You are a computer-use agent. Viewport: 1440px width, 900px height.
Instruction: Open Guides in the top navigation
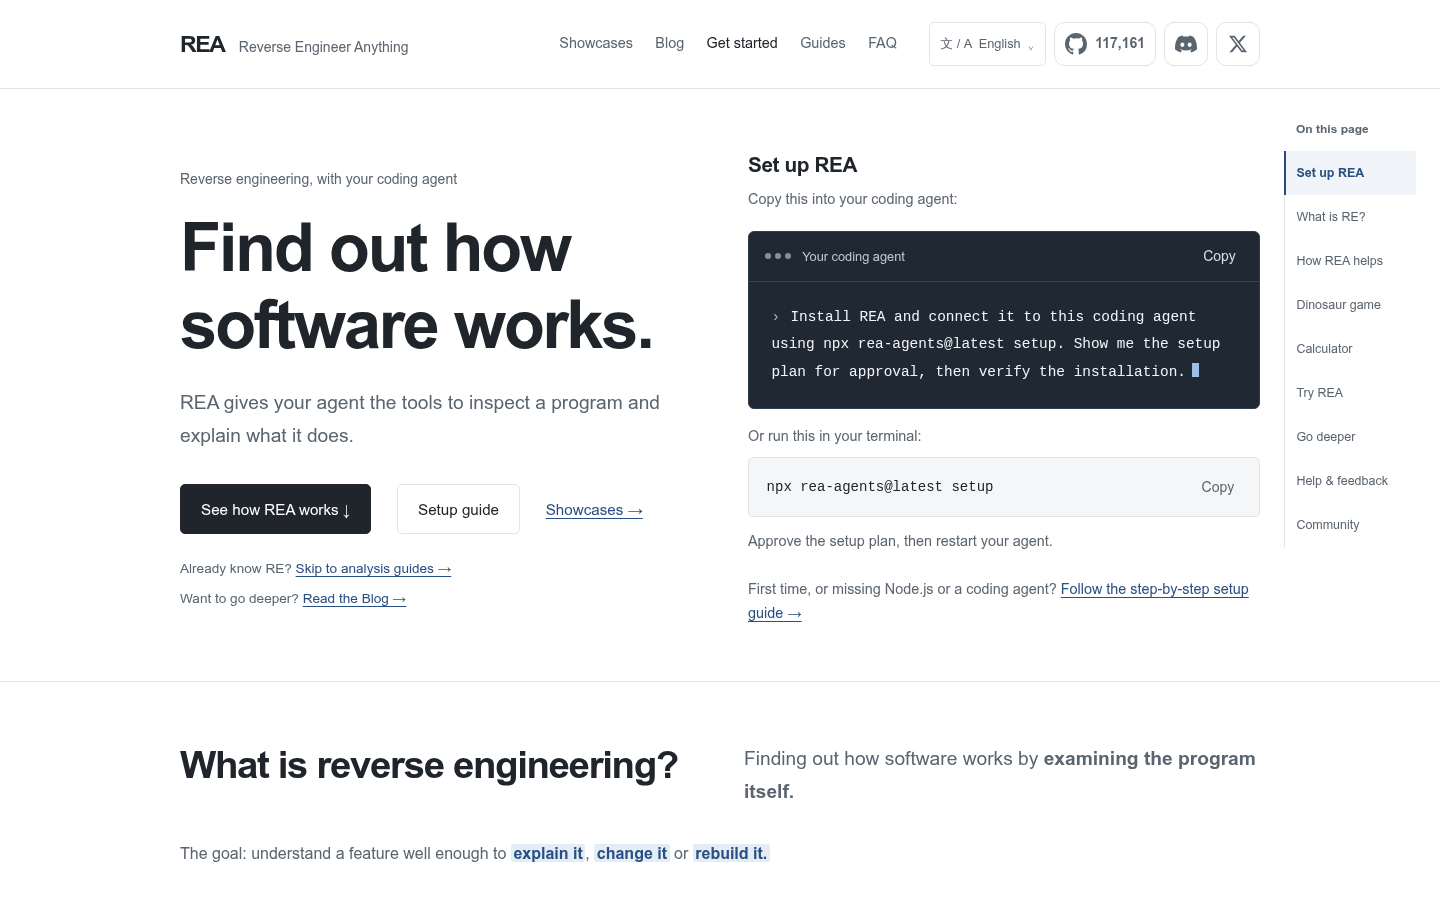point(823,43)
